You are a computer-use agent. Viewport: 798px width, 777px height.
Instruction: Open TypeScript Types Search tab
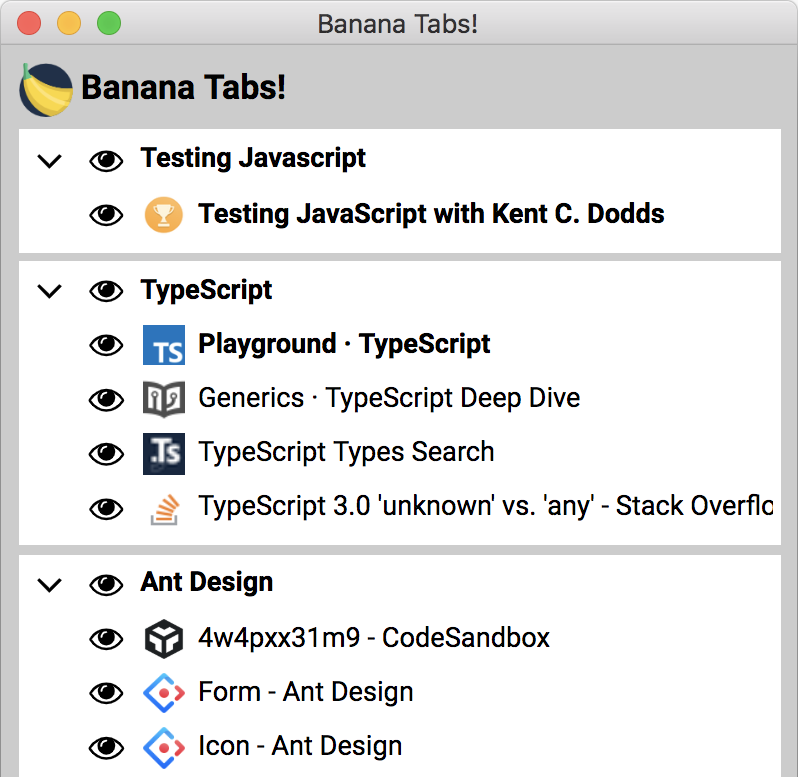(x=346, y=452)
